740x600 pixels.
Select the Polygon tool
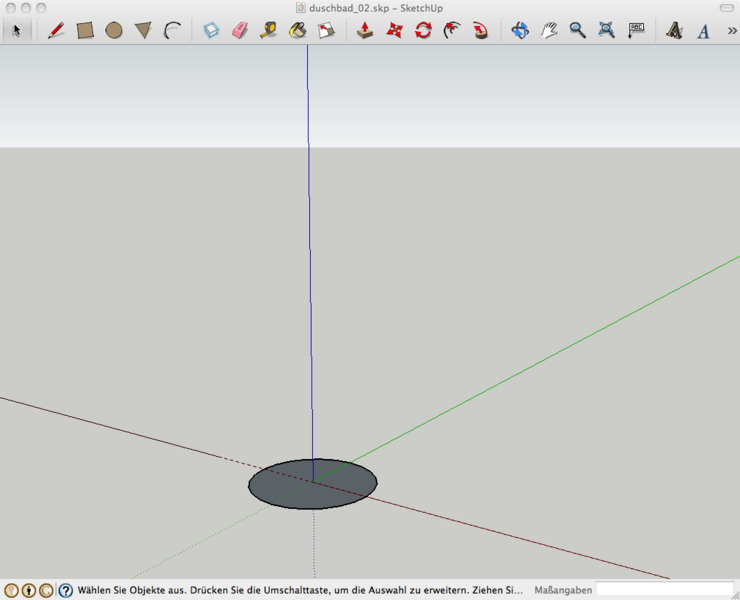tap(143, 30)
